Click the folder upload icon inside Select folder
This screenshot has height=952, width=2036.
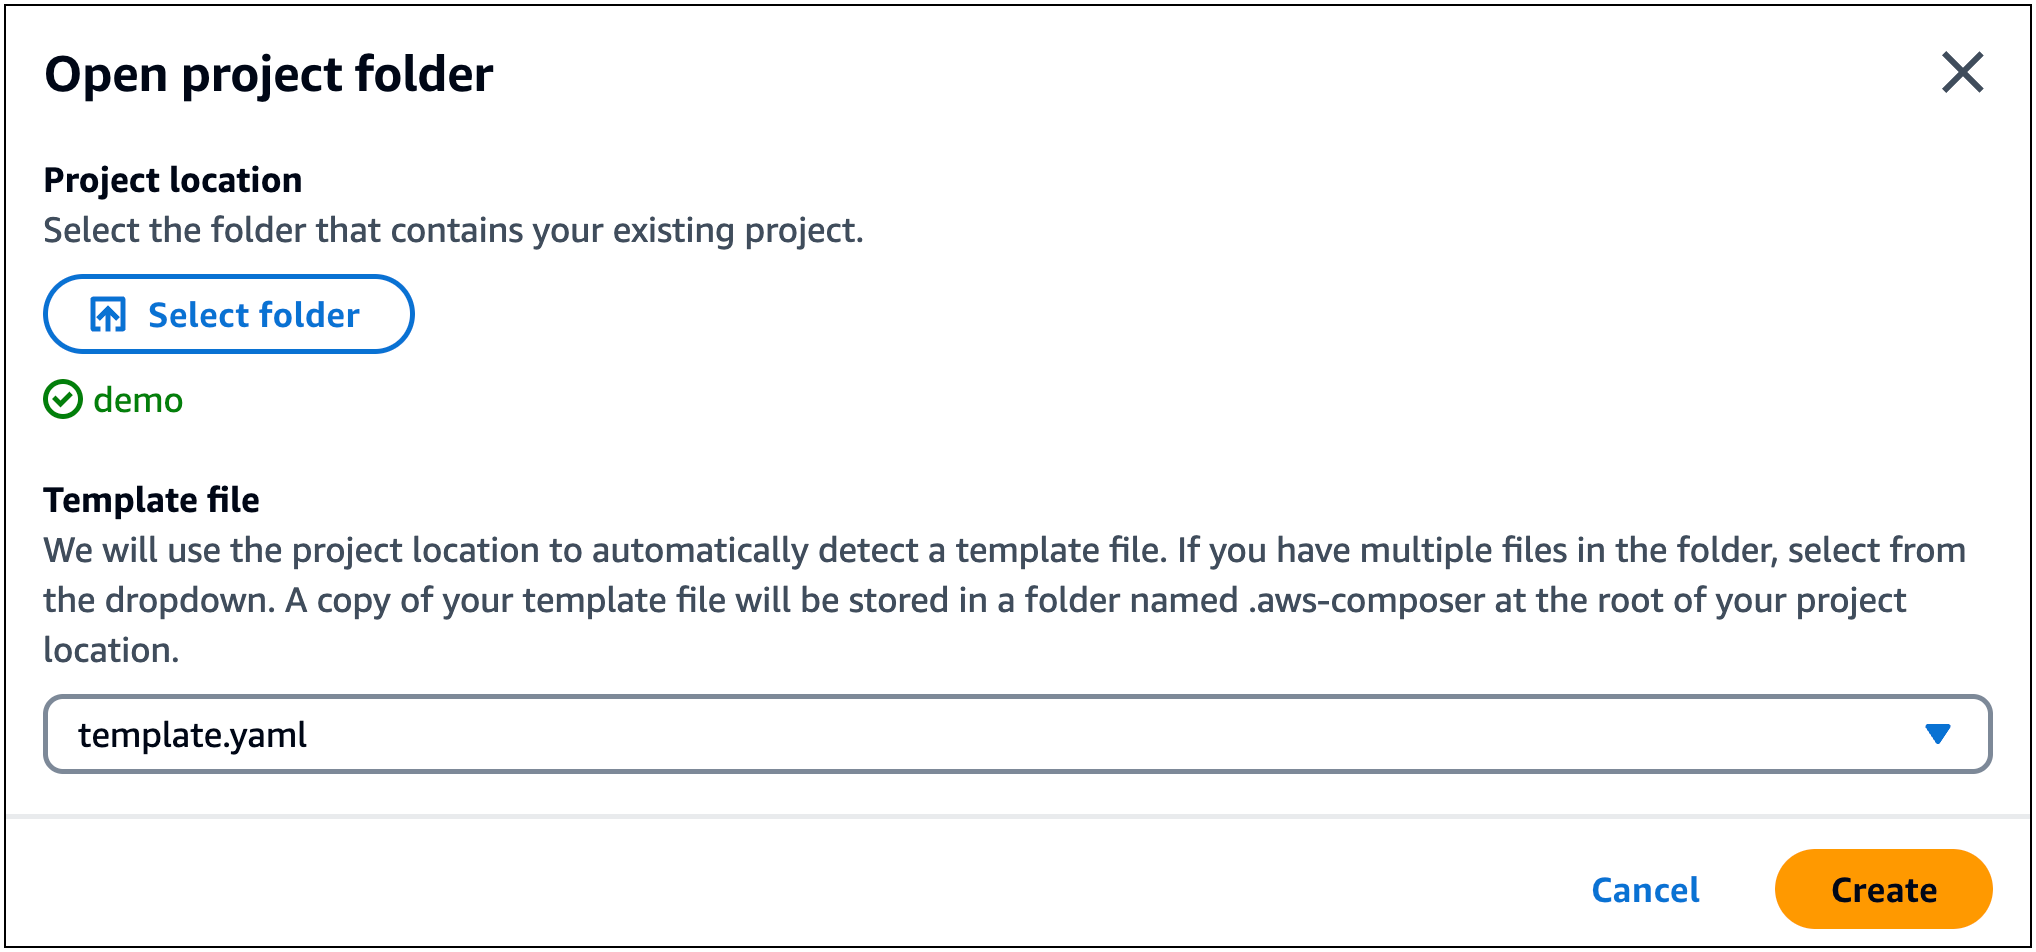click(107, 314)
